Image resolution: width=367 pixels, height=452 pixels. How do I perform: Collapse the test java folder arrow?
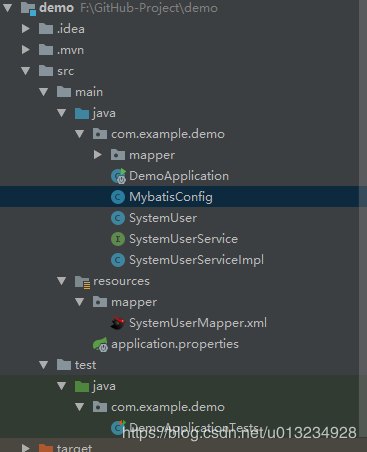(62, 386)
